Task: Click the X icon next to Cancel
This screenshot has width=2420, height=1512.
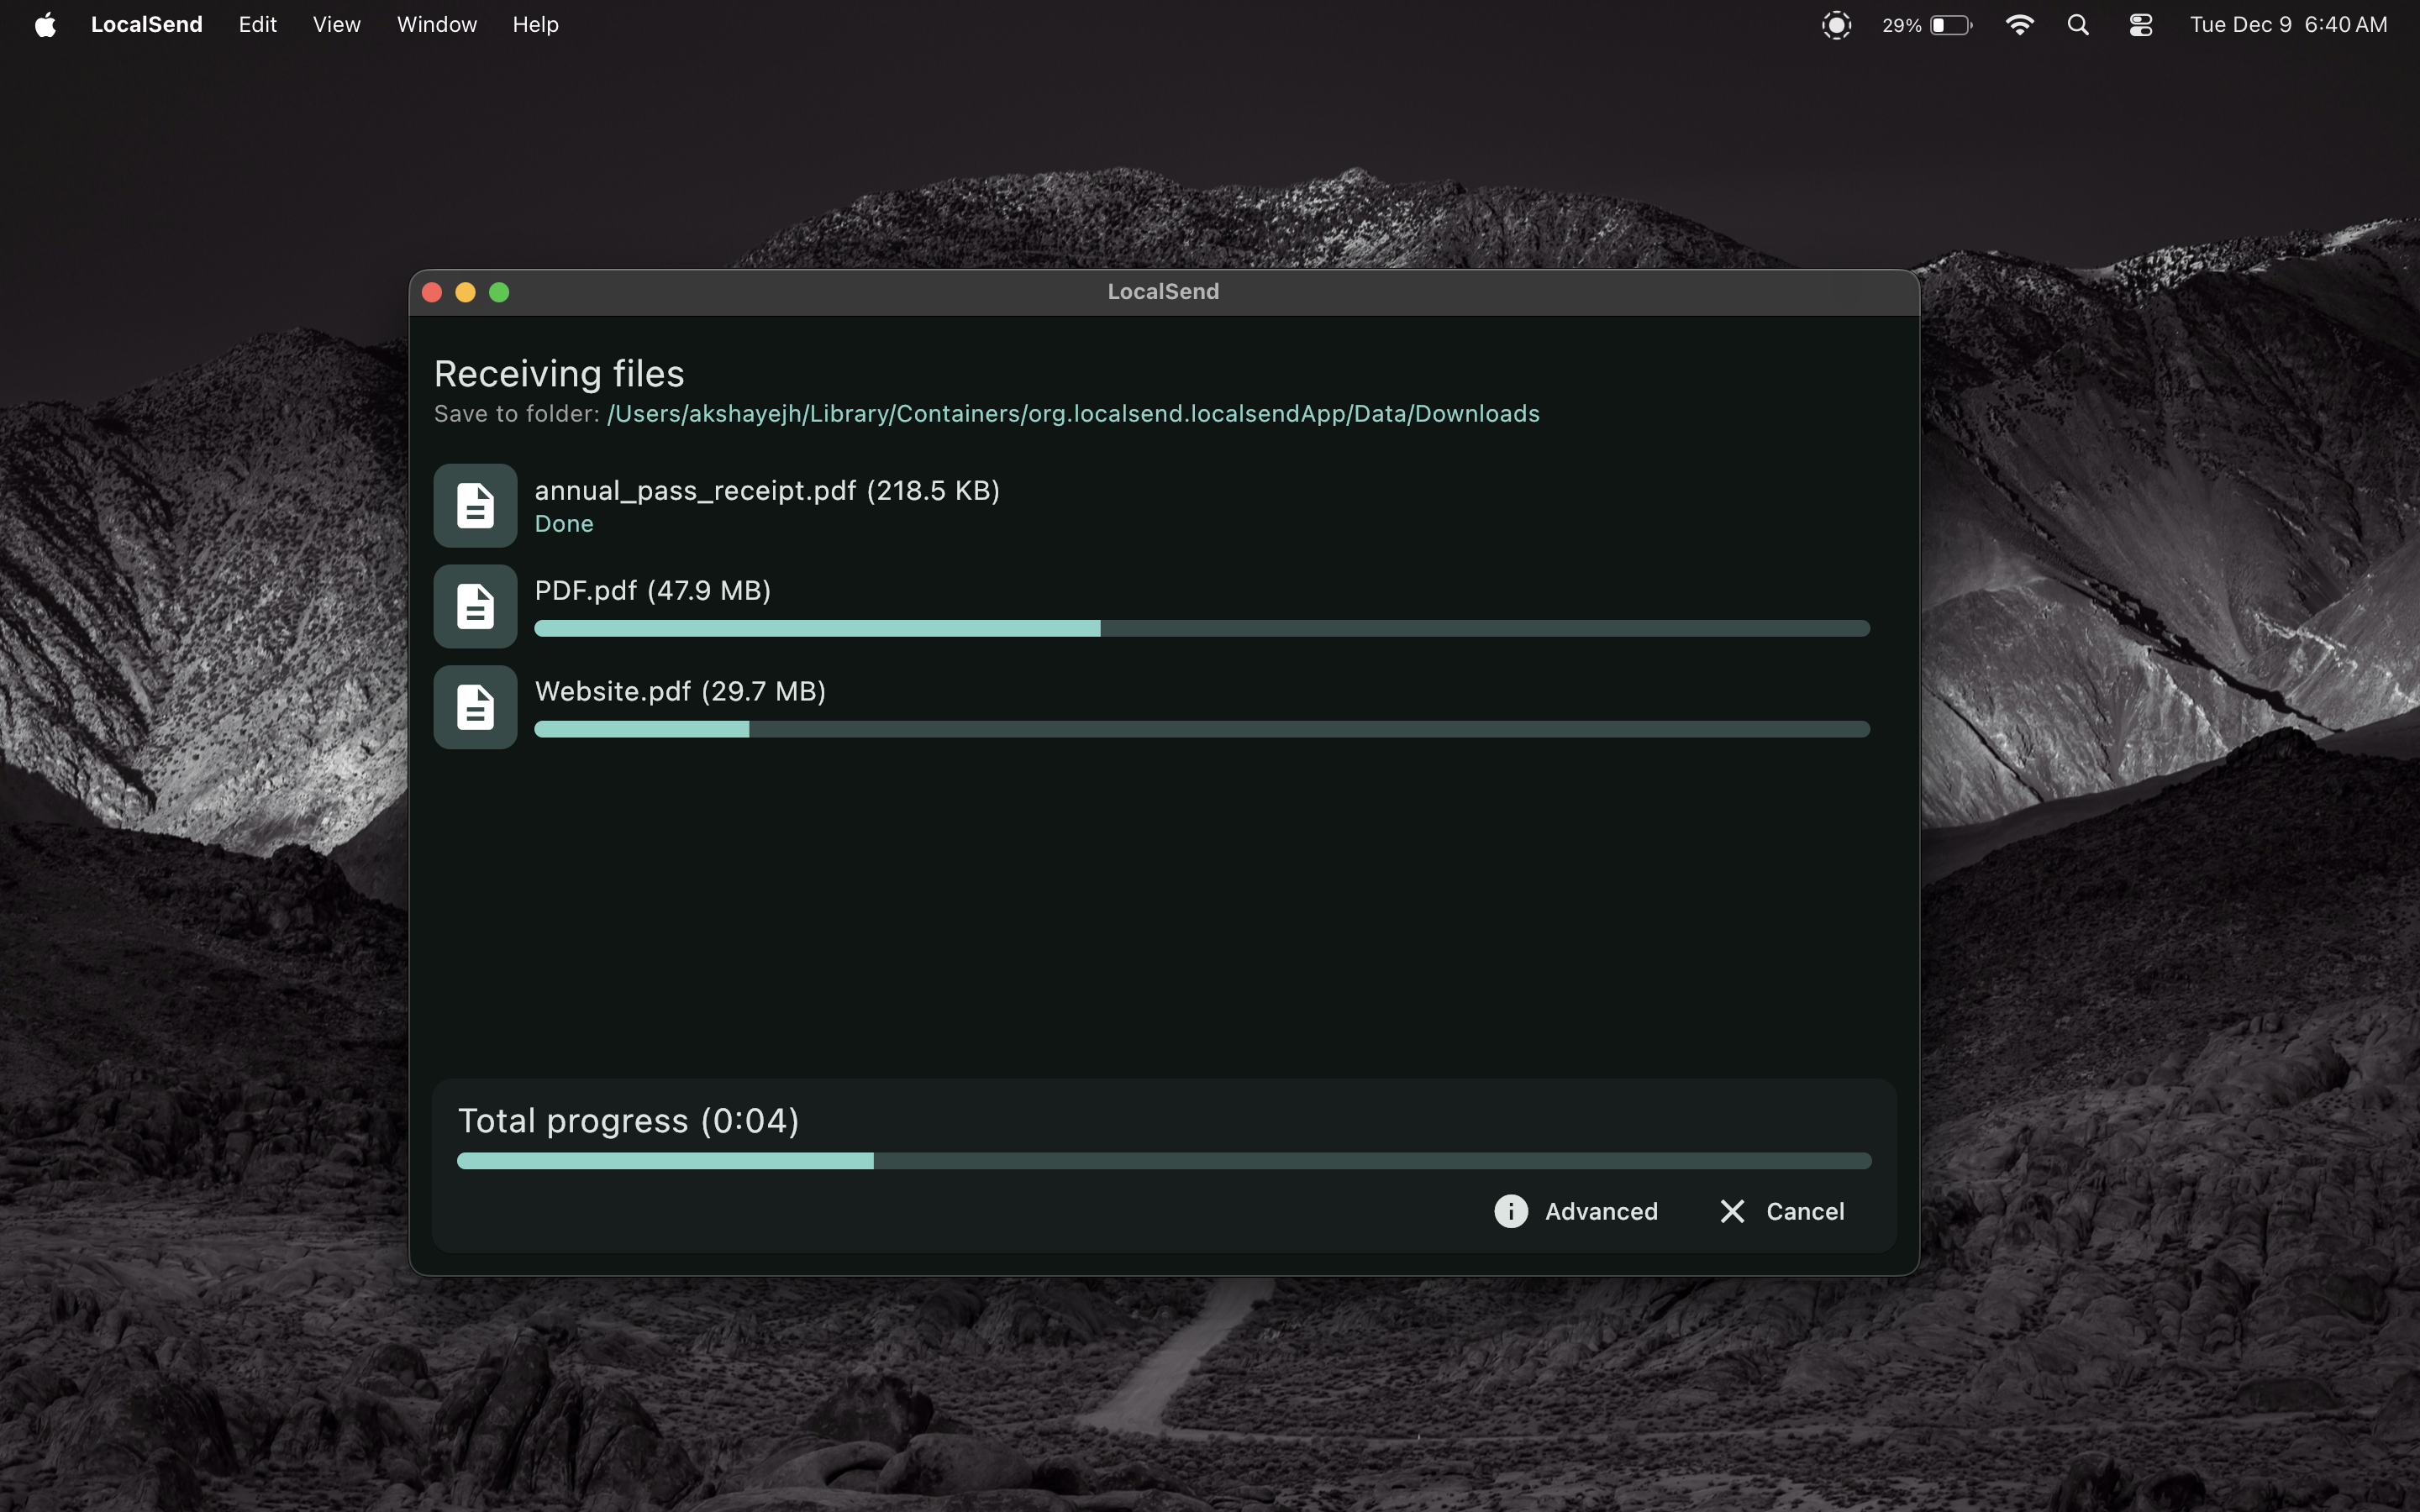Action: [x=1731, y=1211]
